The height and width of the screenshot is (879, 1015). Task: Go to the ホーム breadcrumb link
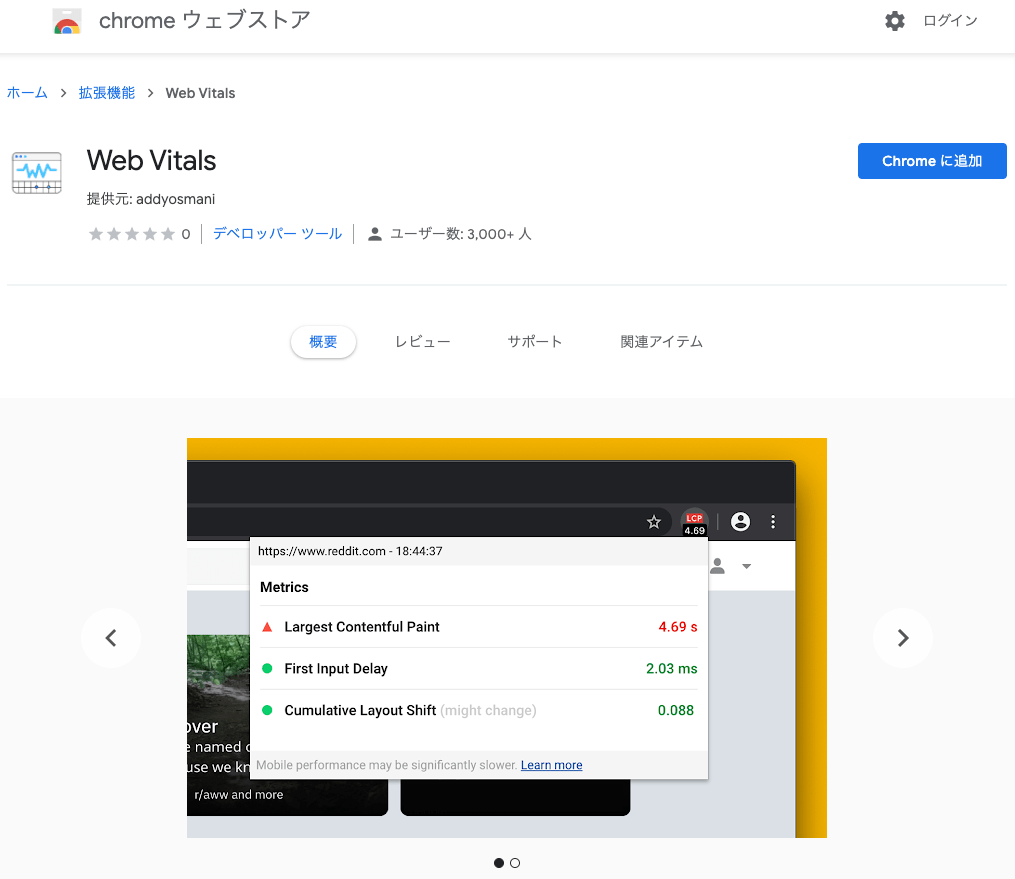point(27,93)
